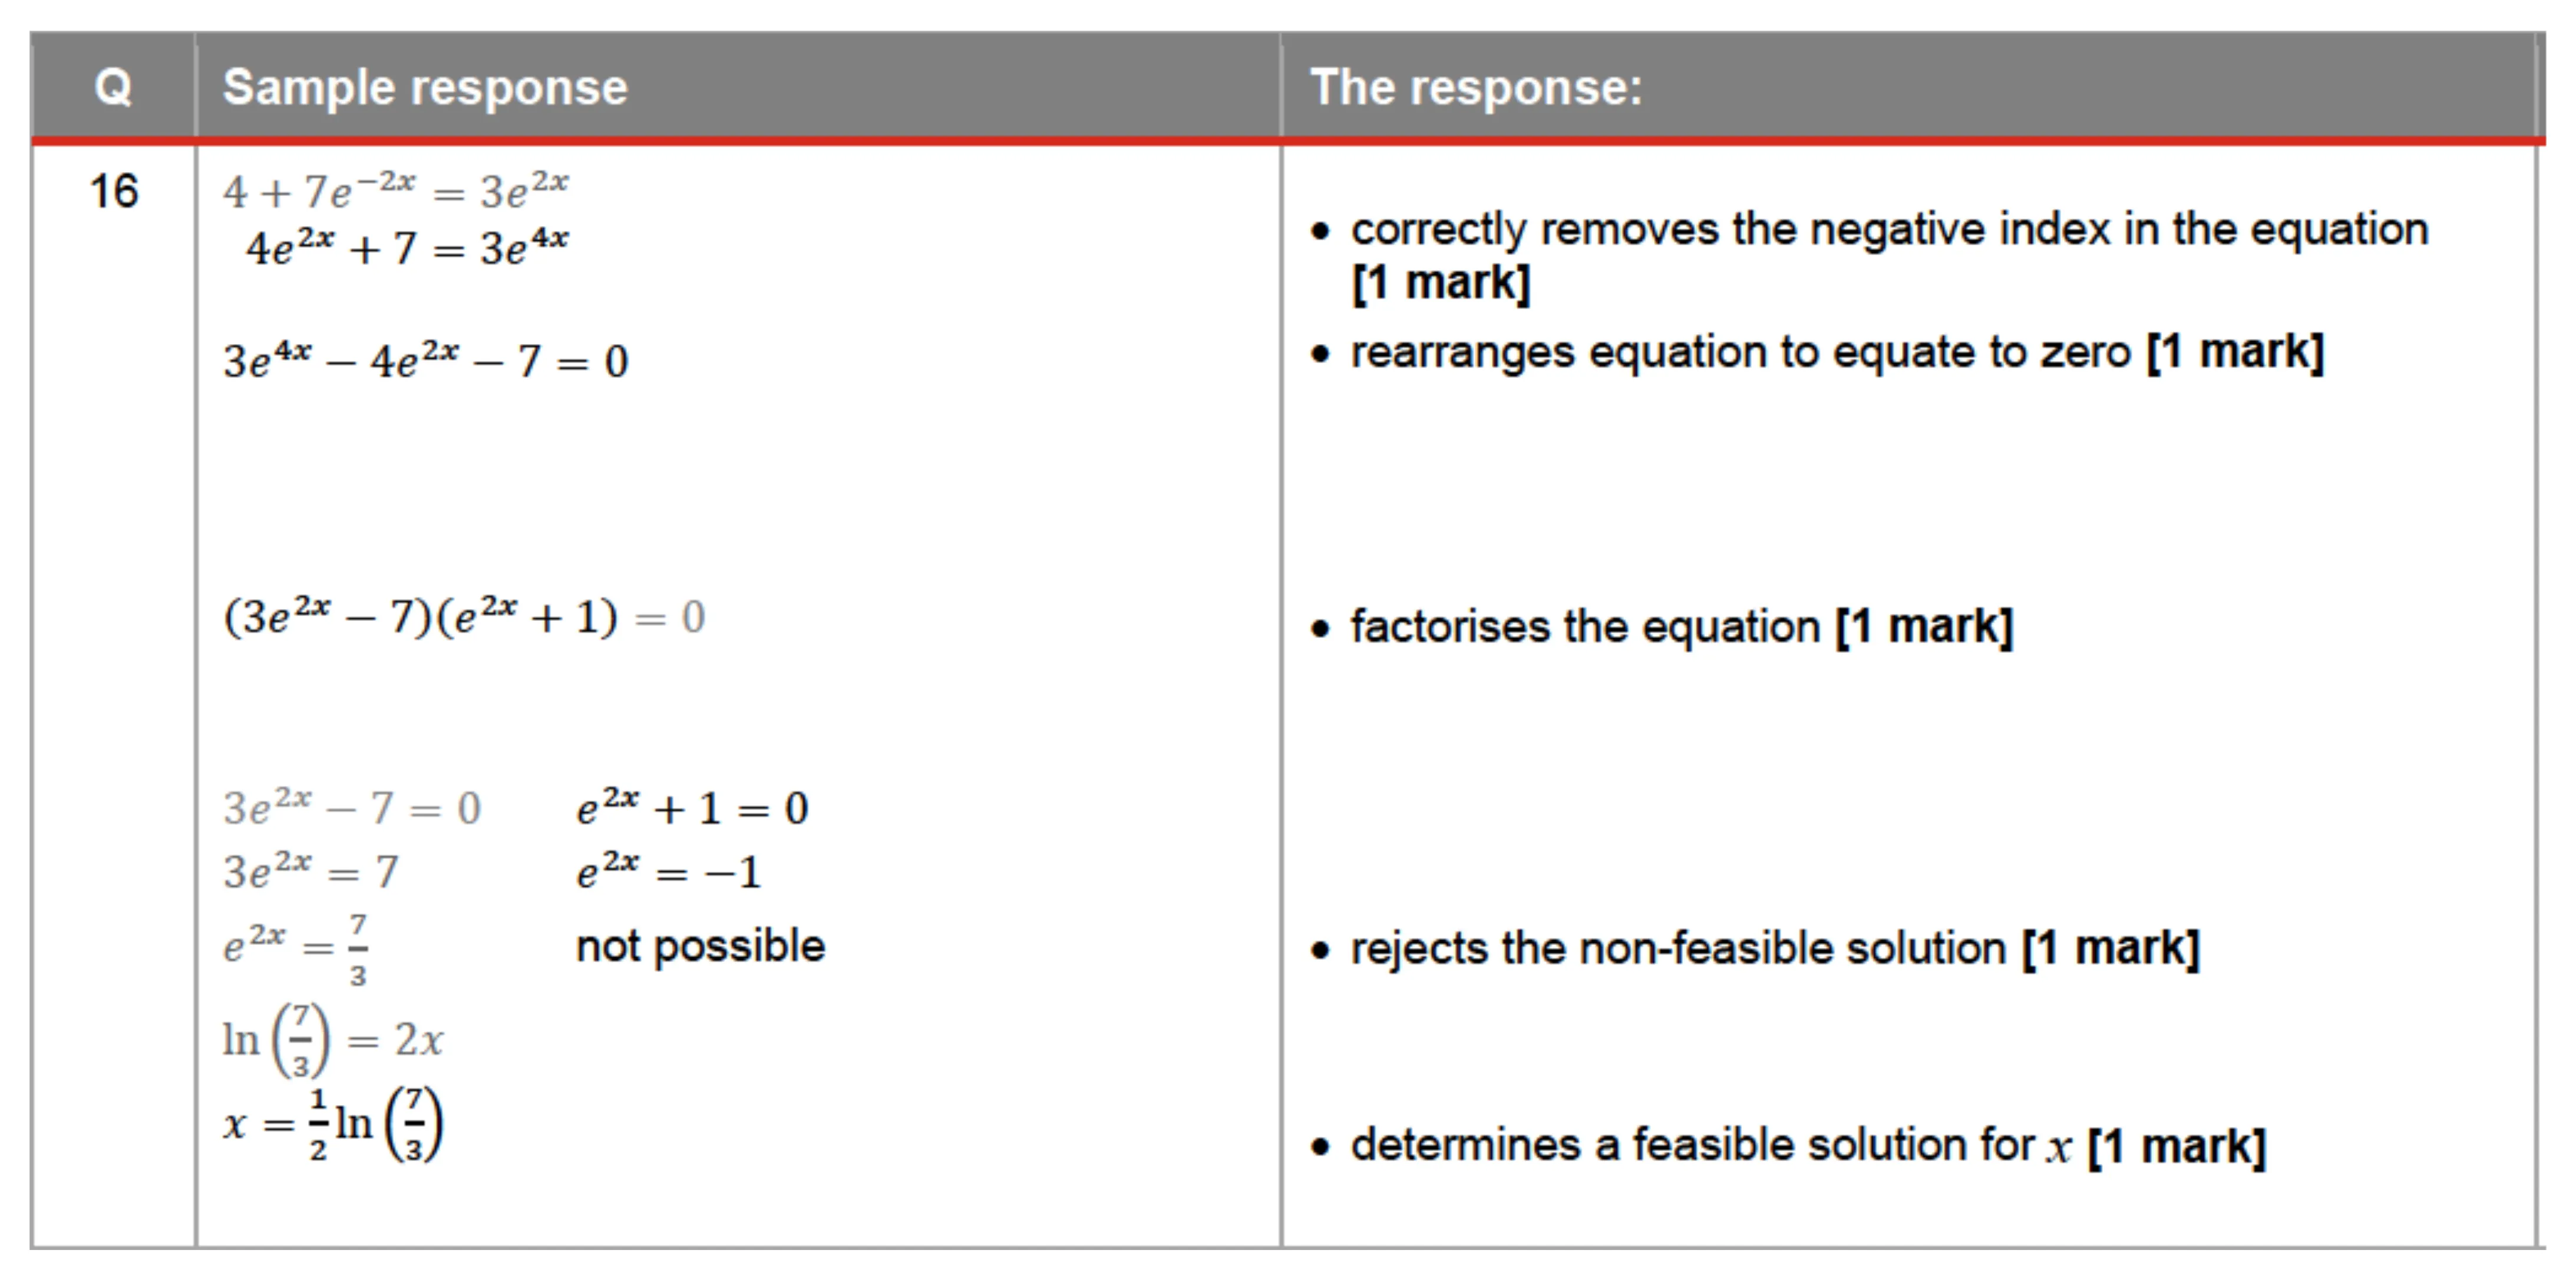Select question number 16 cell

113,191
